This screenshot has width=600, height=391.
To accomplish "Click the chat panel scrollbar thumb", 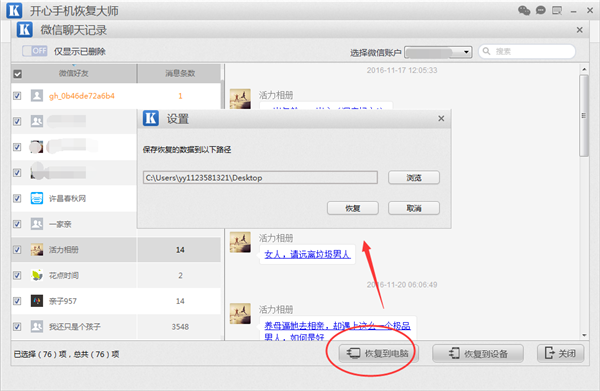I will pyautogui.click(x=584, y=116).
